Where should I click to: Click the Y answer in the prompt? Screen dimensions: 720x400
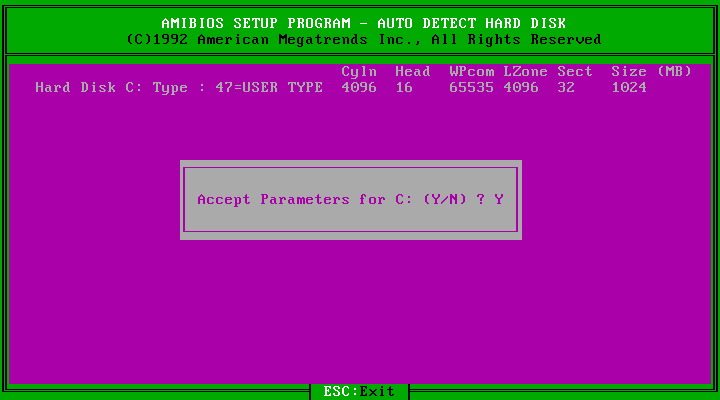499,199
